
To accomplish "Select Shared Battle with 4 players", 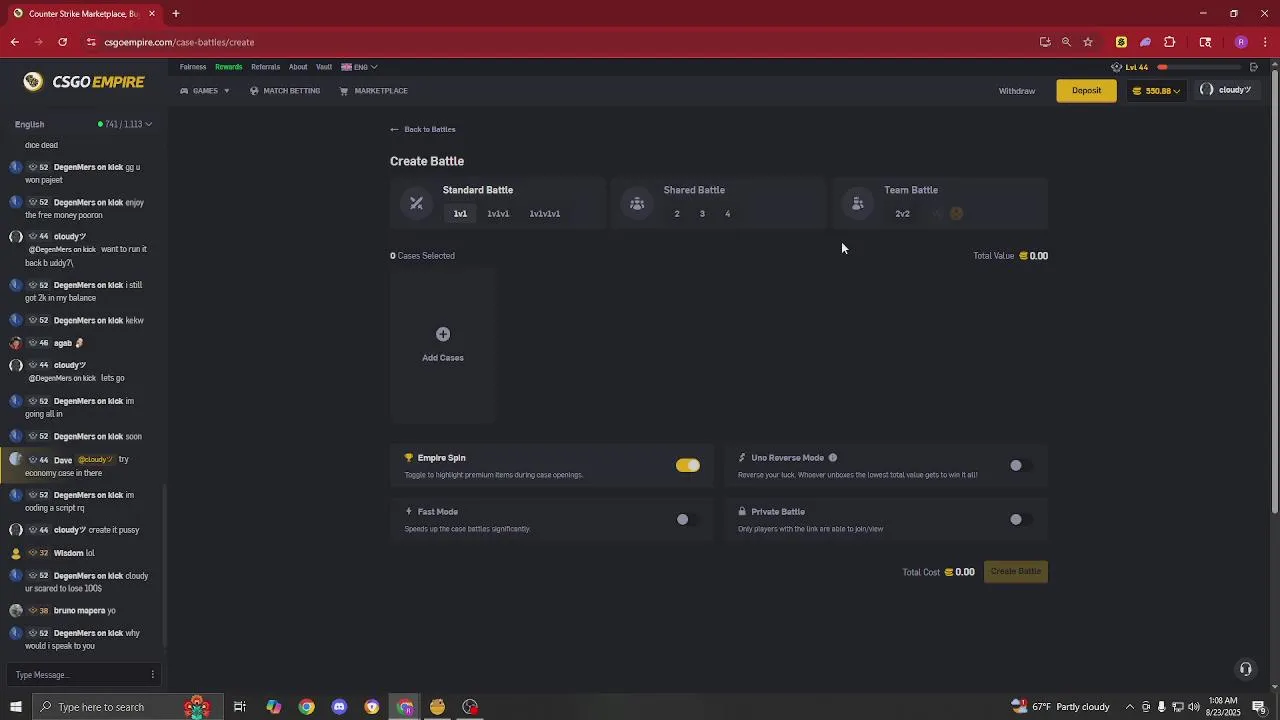I will click(727, 214).
